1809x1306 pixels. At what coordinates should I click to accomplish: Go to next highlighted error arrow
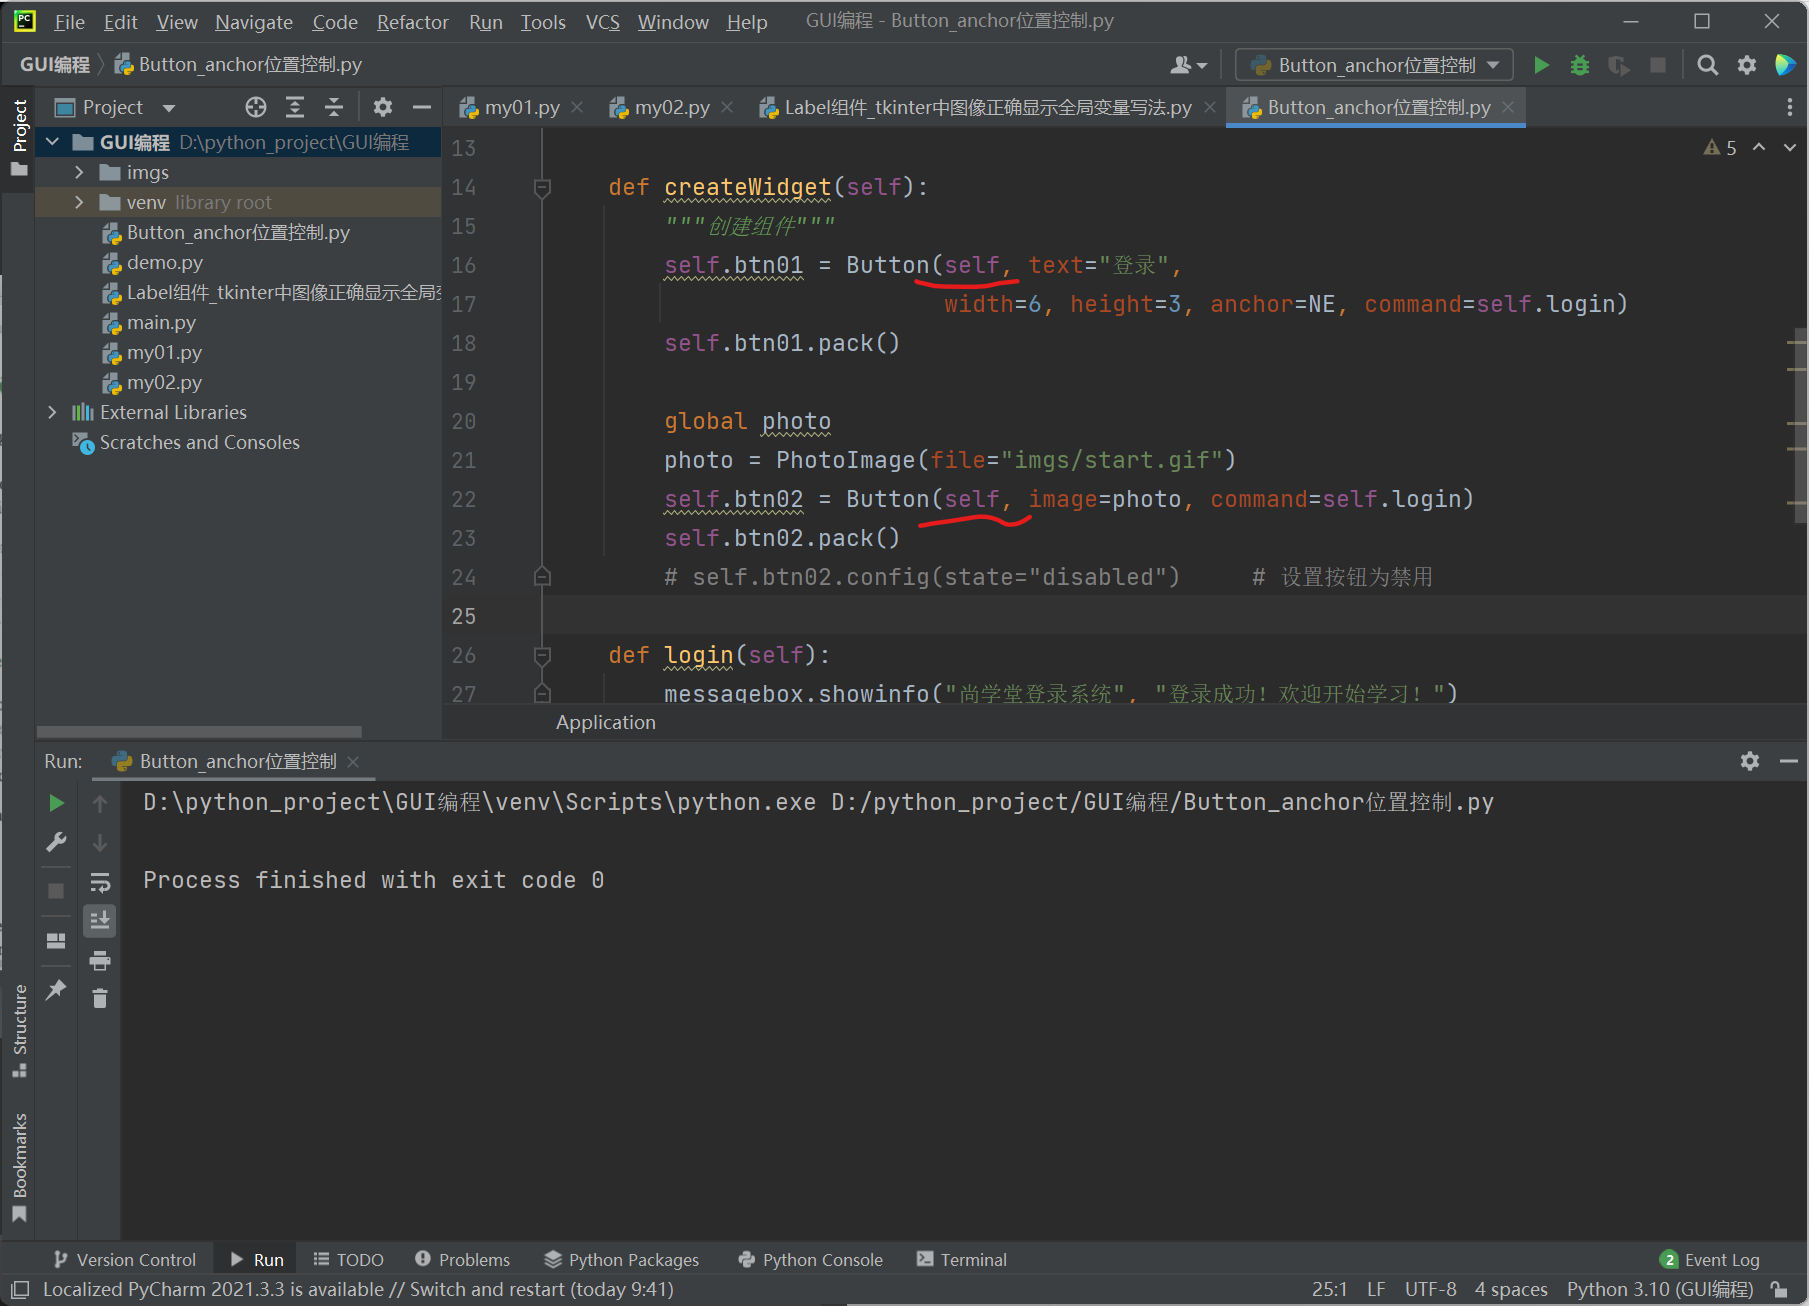click(x=1789, y=147)
